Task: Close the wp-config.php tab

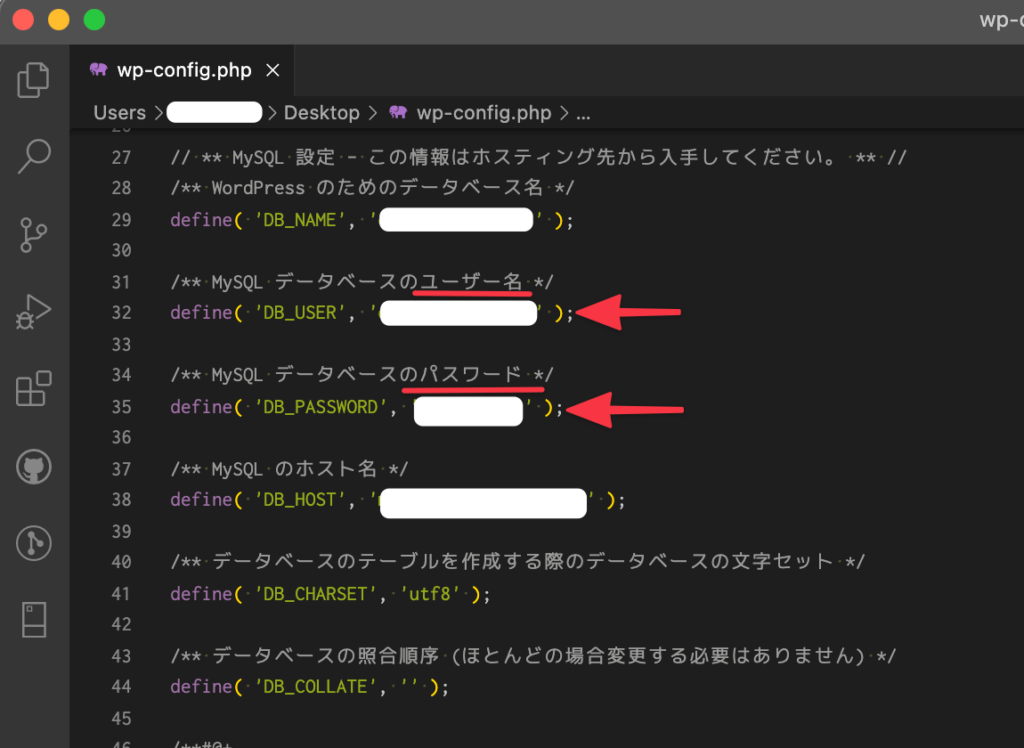Action: pos(273,70)
